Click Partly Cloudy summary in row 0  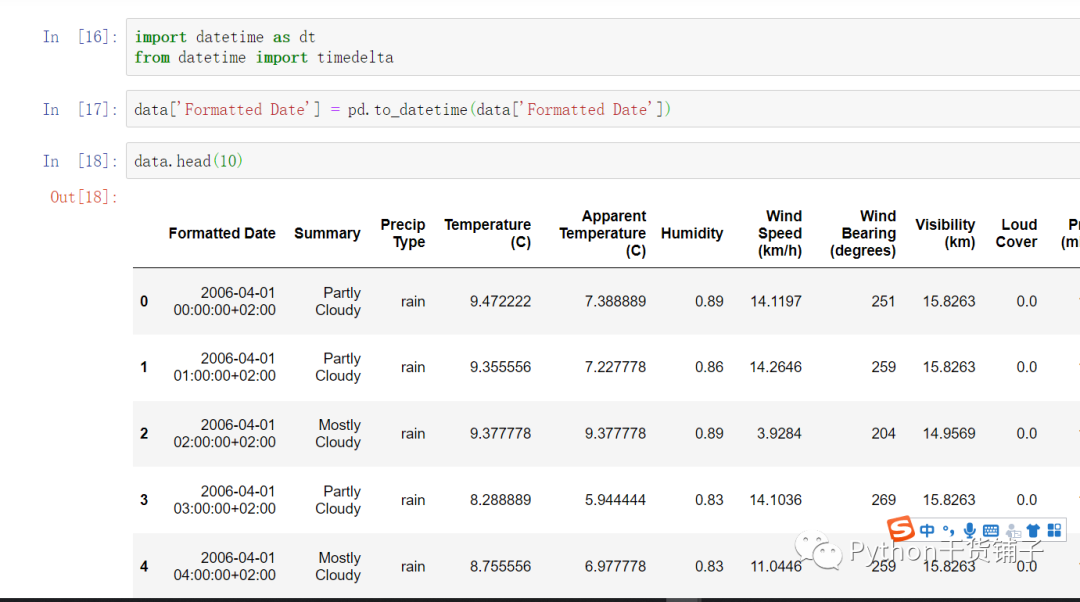[x=338, y=301]
